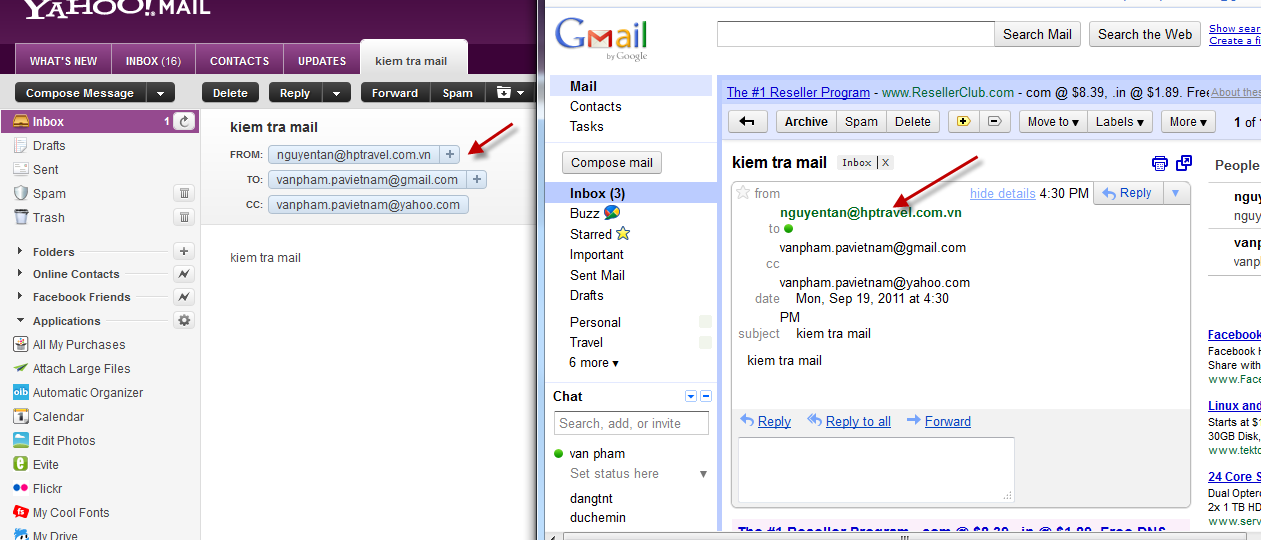Click Forward button in Yahoo toolbar
The image size is (1261, 540).
395,93
